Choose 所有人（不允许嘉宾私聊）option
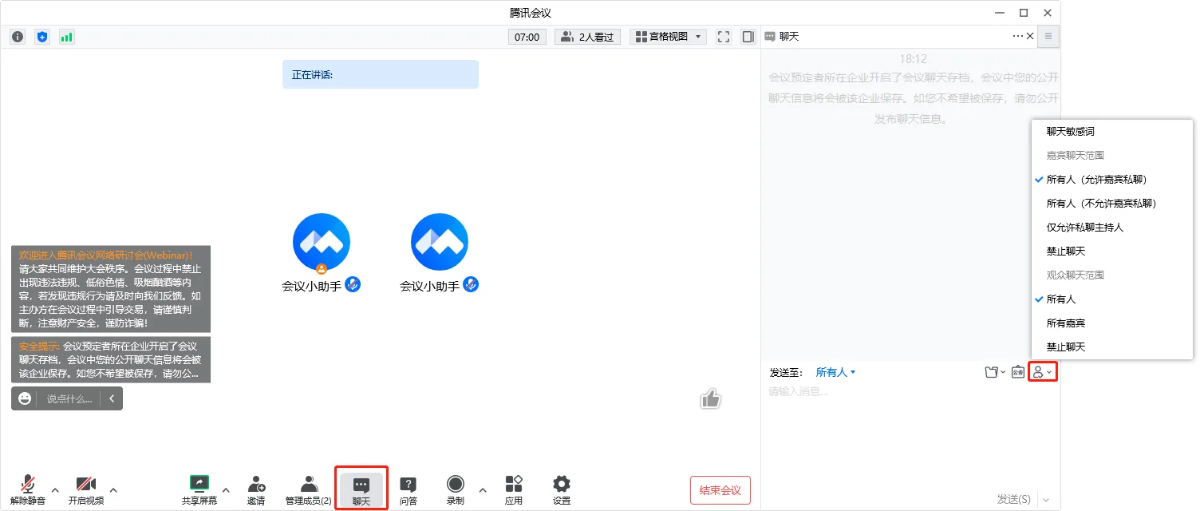The image size is (1200, 511). (x=1112, y=203)
